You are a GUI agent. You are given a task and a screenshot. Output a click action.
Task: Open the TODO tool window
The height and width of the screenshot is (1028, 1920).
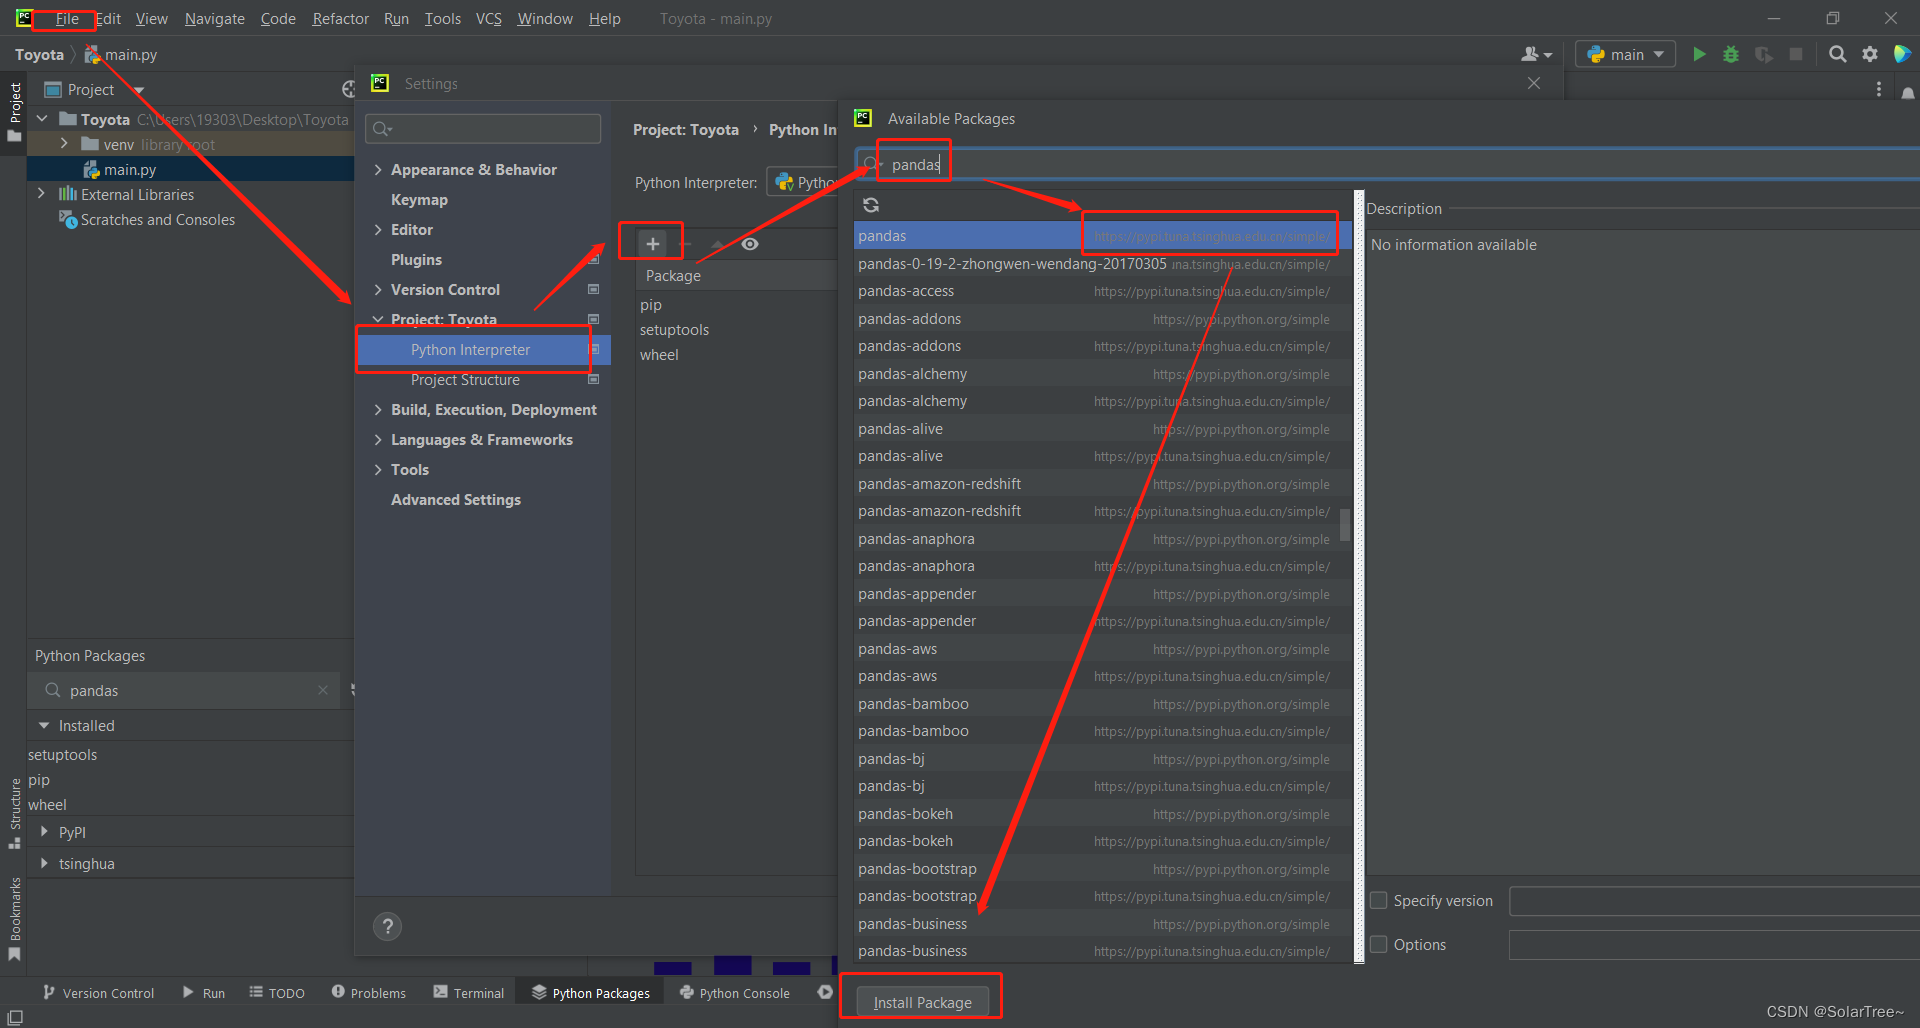[x=277, y=993]
